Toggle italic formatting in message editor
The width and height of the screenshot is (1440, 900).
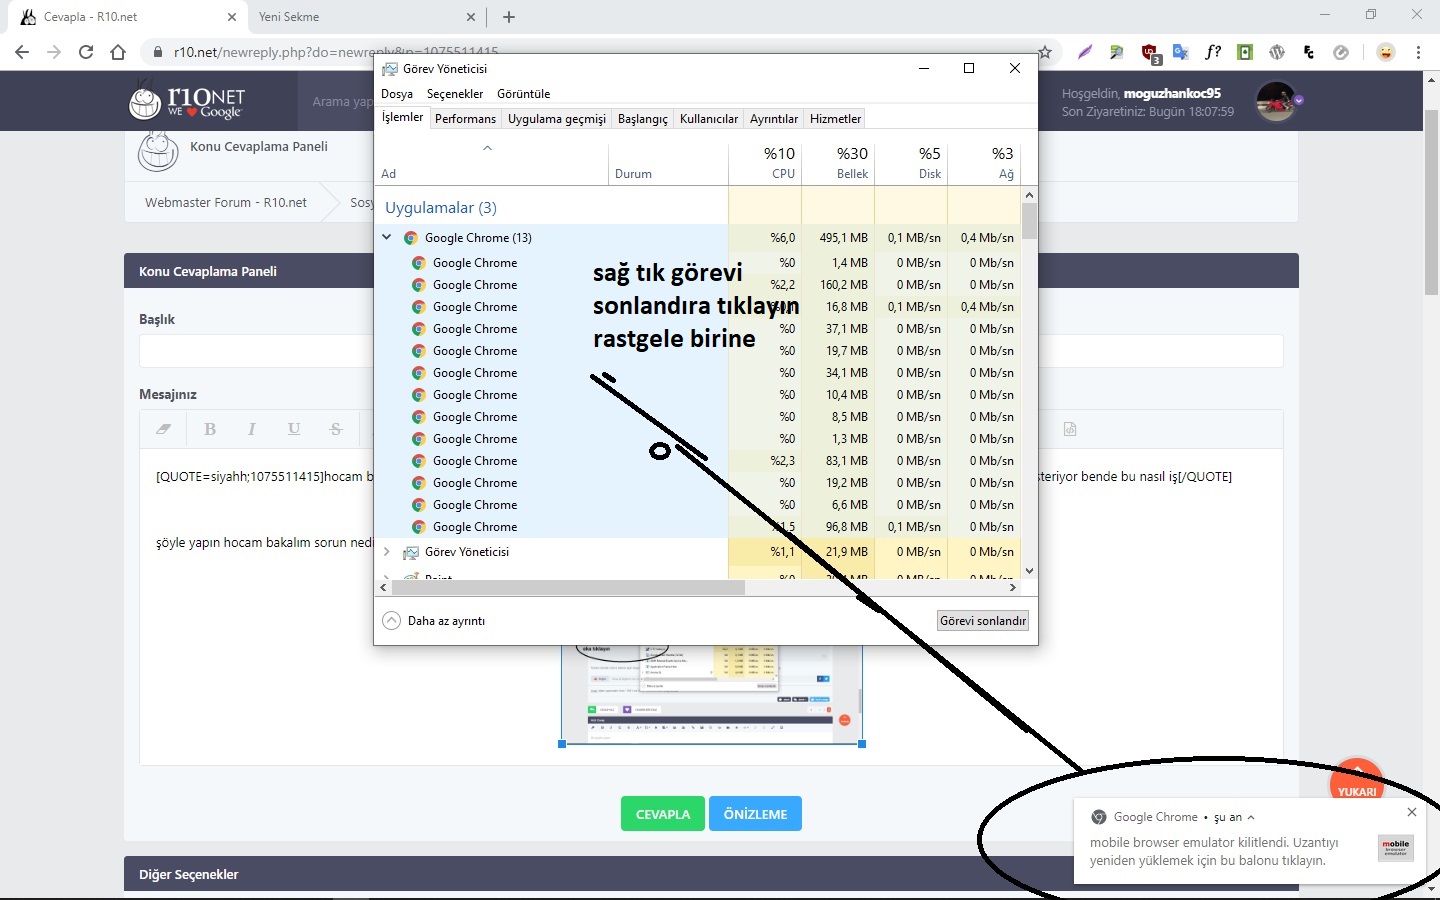[x=252, y=429]
